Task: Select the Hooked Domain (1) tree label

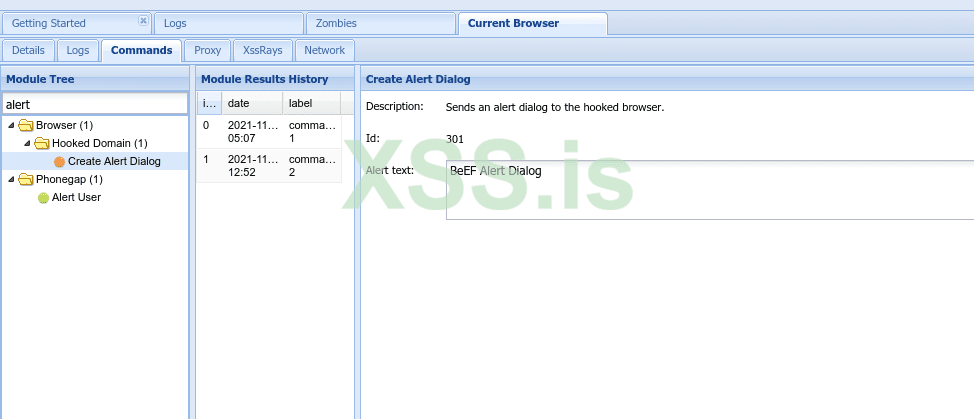Action: [100, 143]
